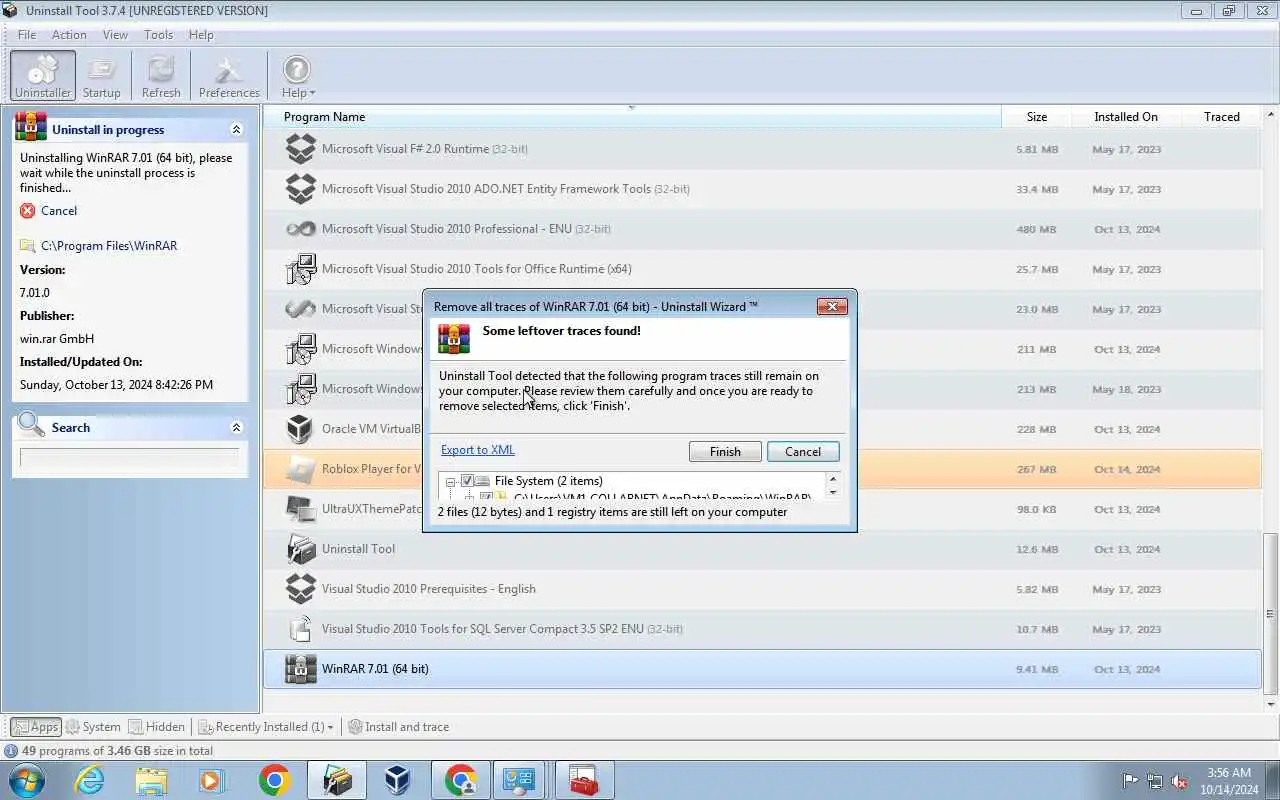Open the Help menu in menu bar
This screenshot has height=800, width=1280.
(x=201, y=34)
